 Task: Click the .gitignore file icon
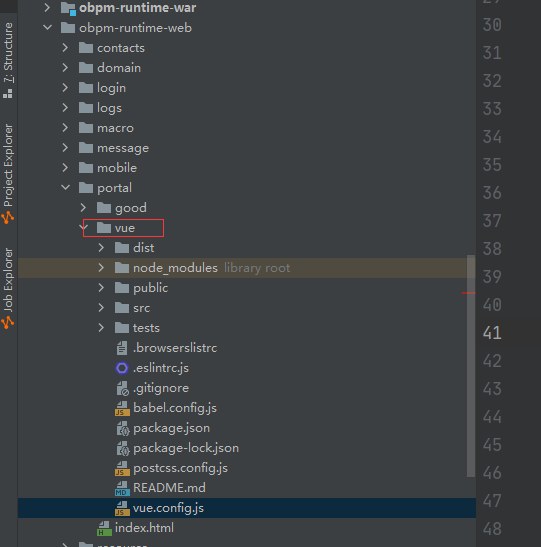click(122, 388)
